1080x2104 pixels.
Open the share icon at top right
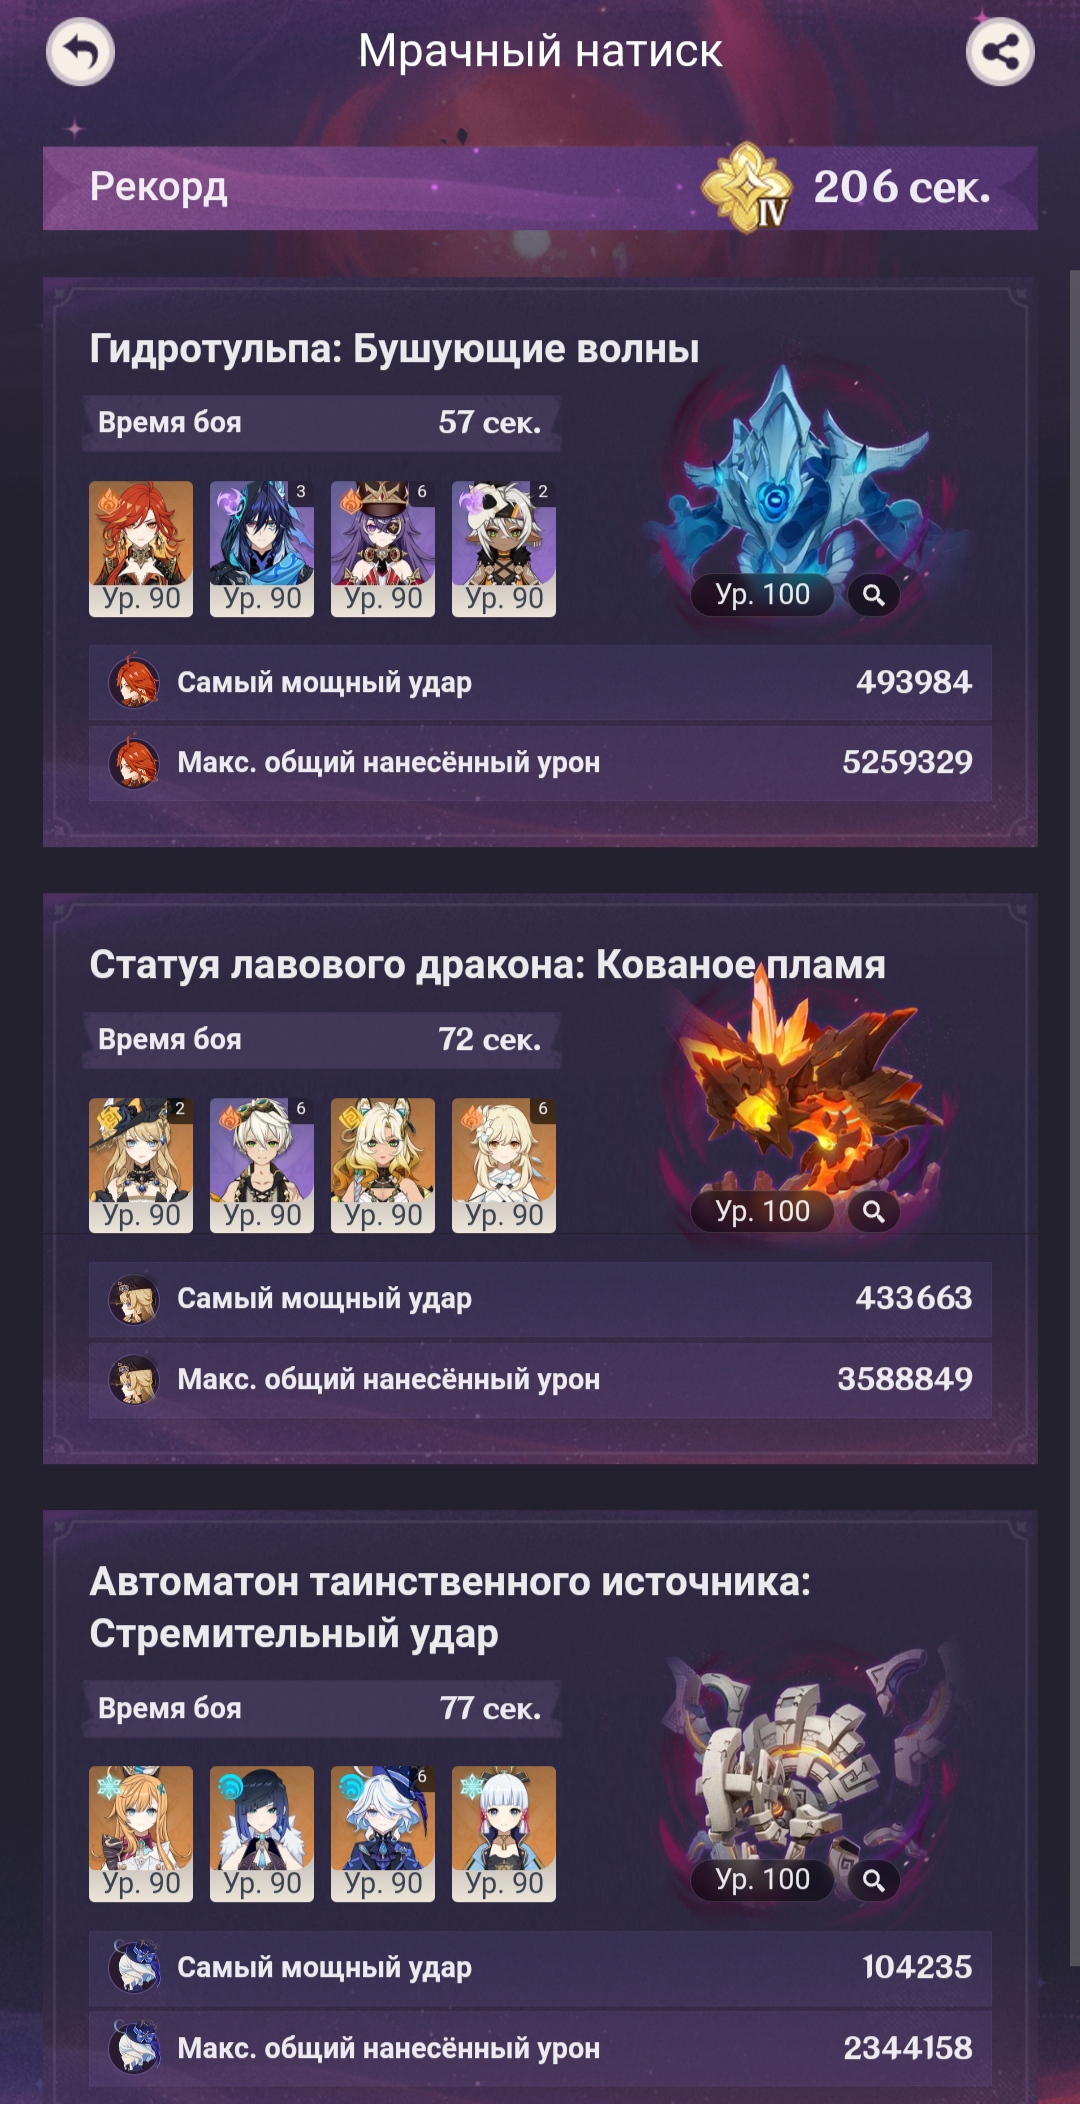[x=1000, y=52]
